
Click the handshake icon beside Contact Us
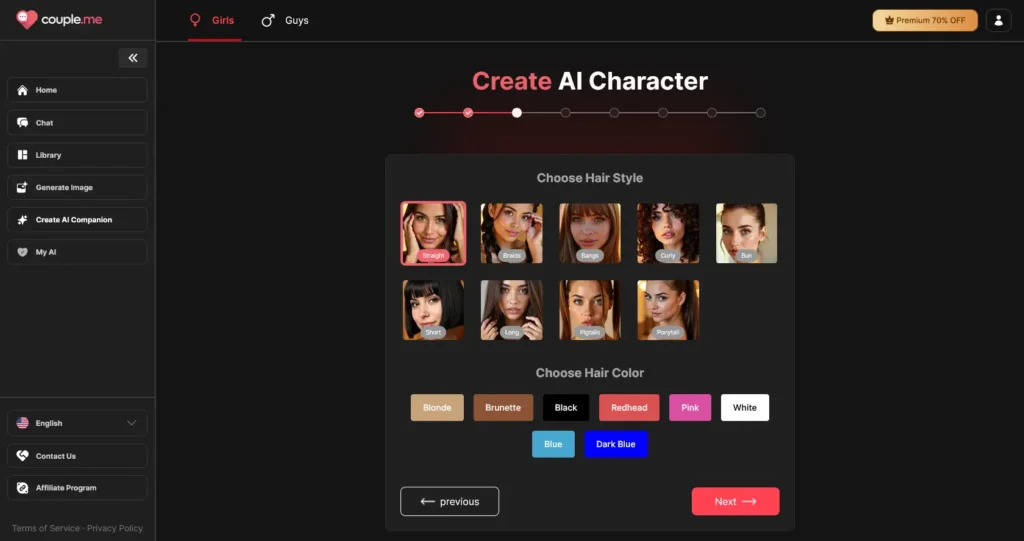coord(22,456)
